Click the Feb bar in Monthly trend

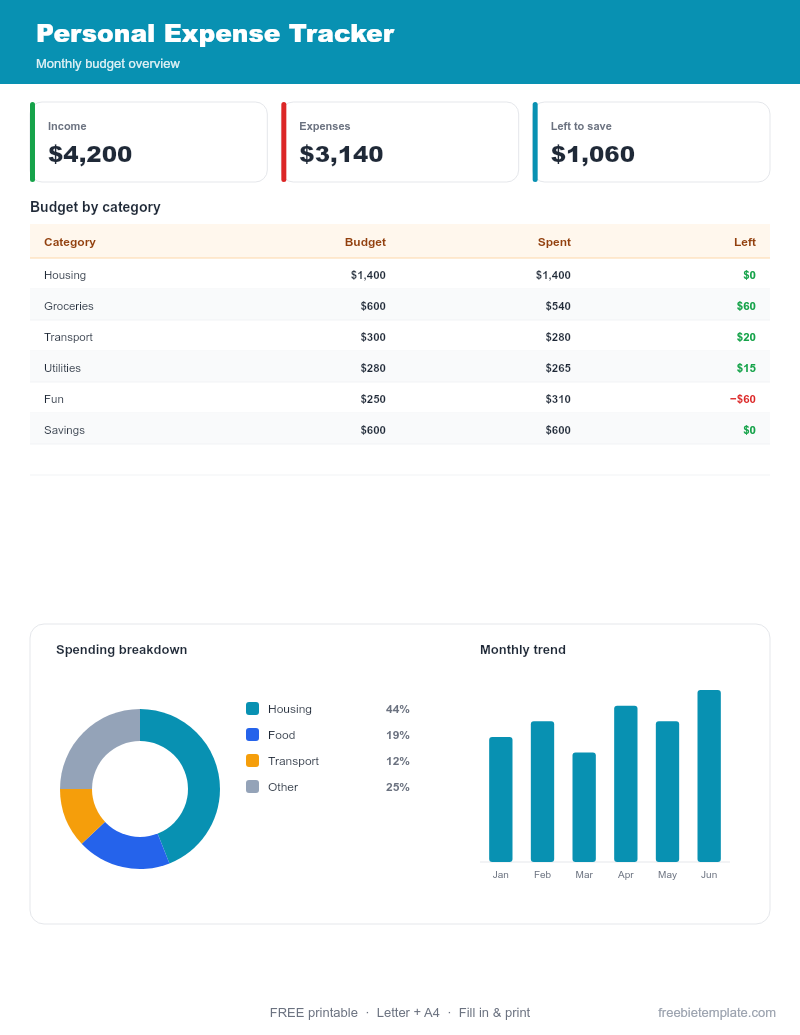tap(542, 791)
